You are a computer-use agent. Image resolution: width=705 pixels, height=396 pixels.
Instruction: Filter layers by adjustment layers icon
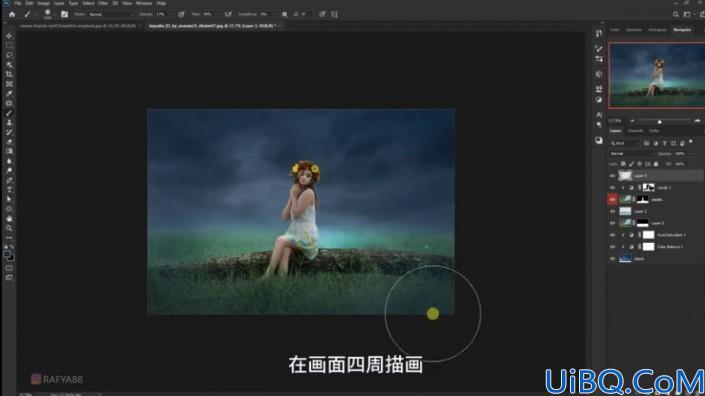655,143
